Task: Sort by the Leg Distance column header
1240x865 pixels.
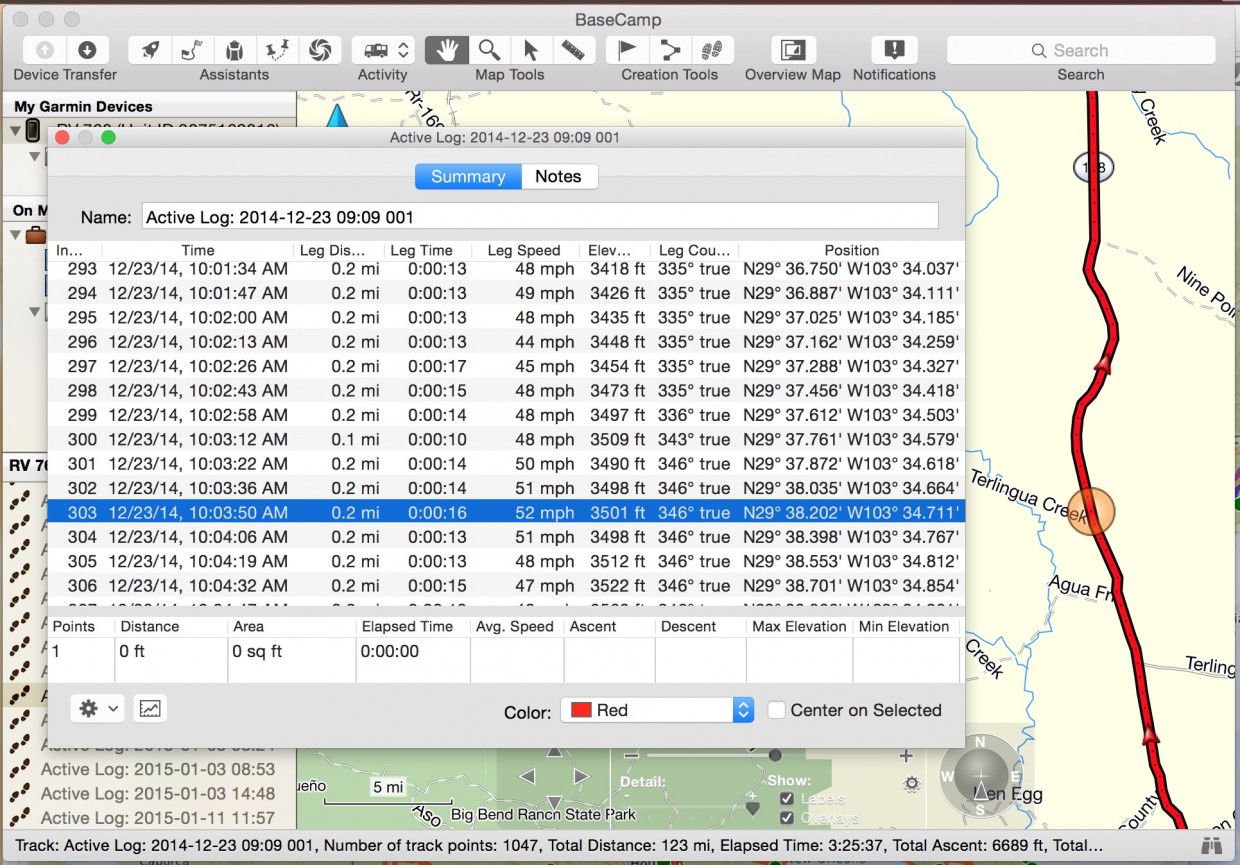Action: tap(339, 250)
